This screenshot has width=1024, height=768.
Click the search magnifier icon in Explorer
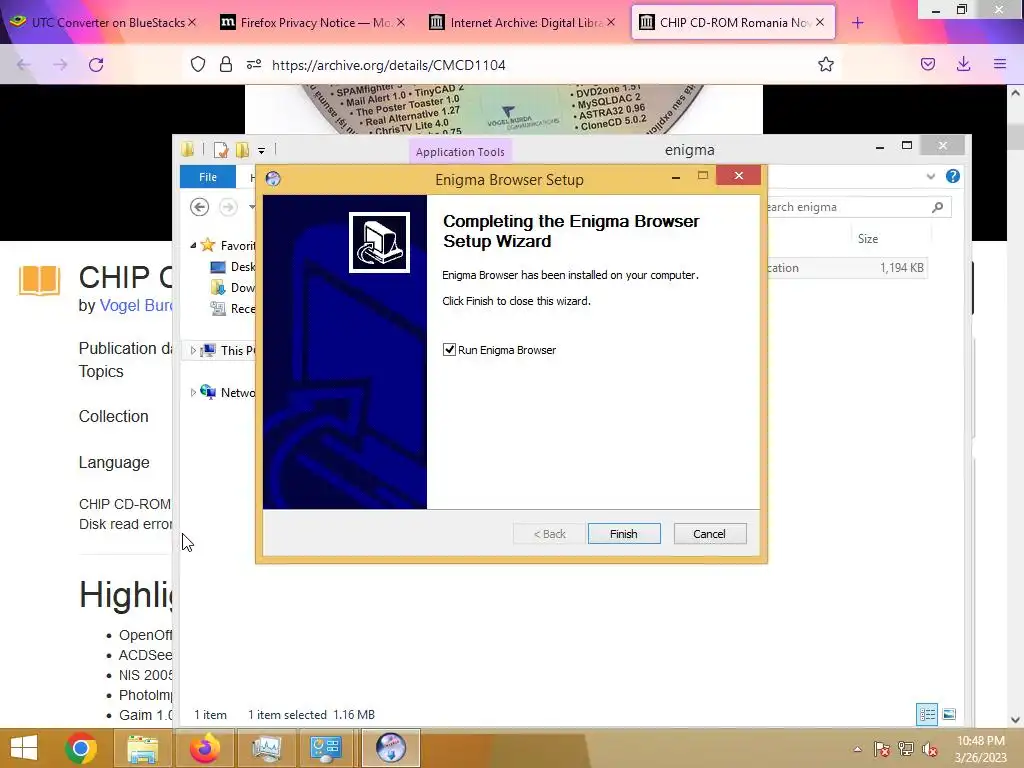(x=938, y=207)
